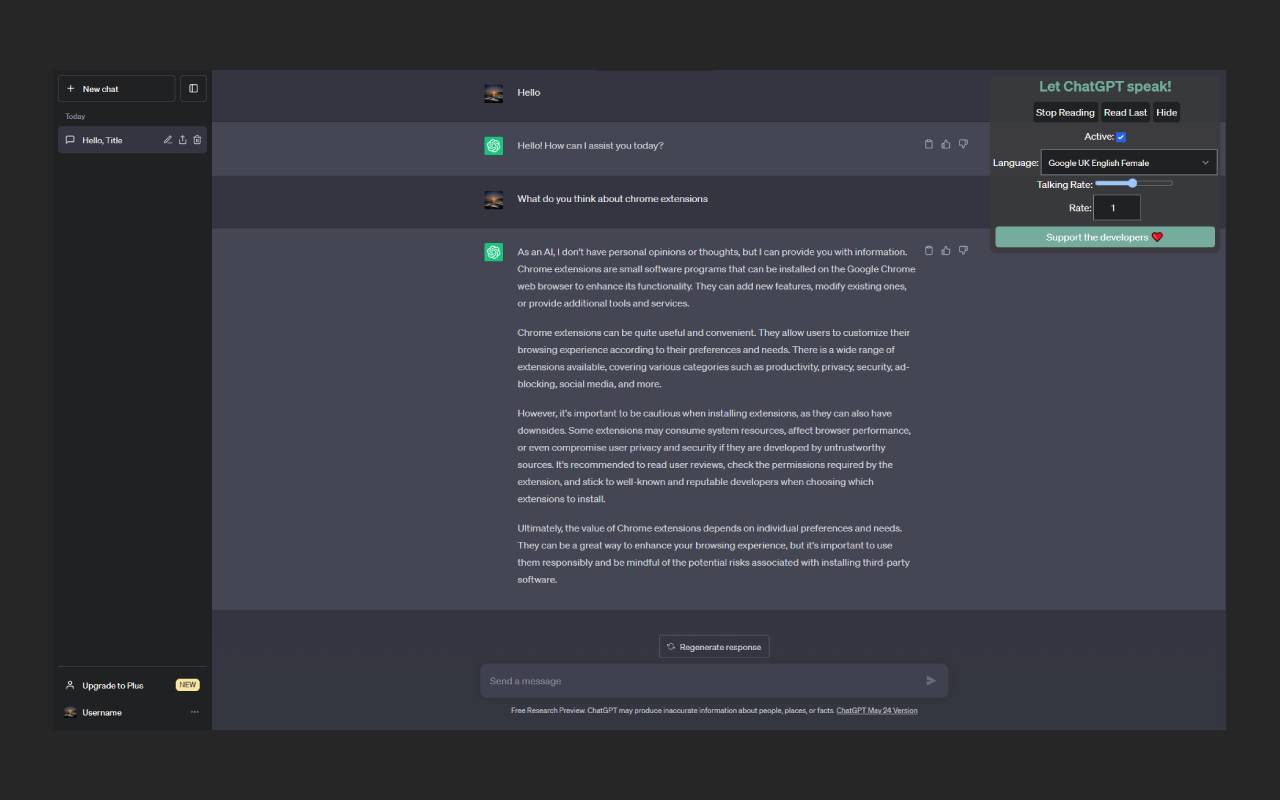Select the 'Hello, Title' conversation
Viewport: 1280px width, 800px height.
click(x=132, y=140)
